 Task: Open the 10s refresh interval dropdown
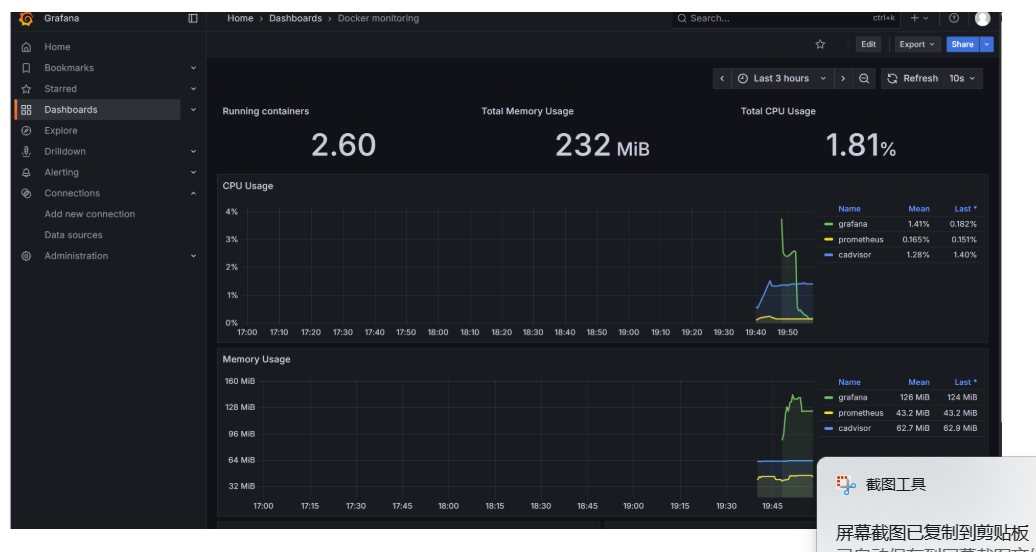click(x=963, y=78)
